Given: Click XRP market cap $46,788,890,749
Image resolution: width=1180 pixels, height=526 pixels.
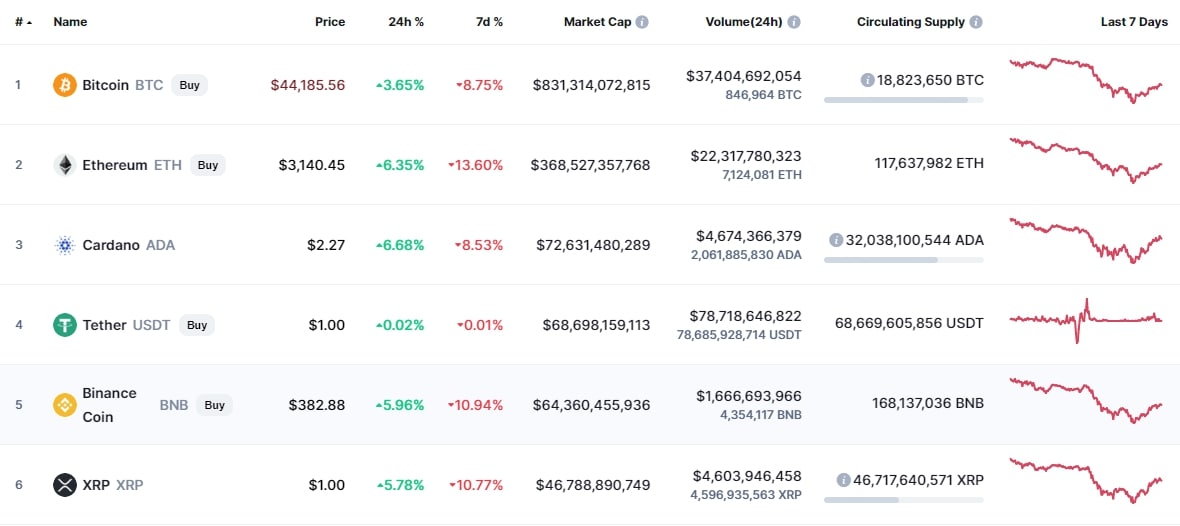Looking at the screenshot, I should tap(593, 485).
